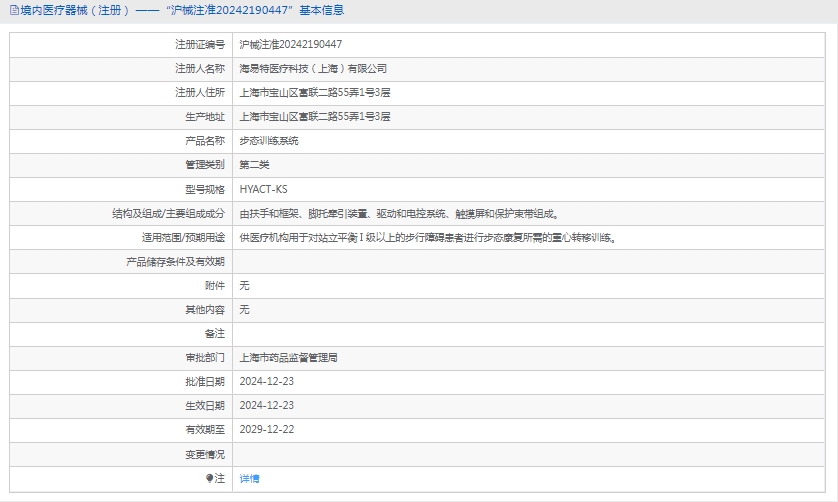Click expiry date 2029-12-22
The height and width of the screenshot is (502, 838).
[x=267, y=429]
